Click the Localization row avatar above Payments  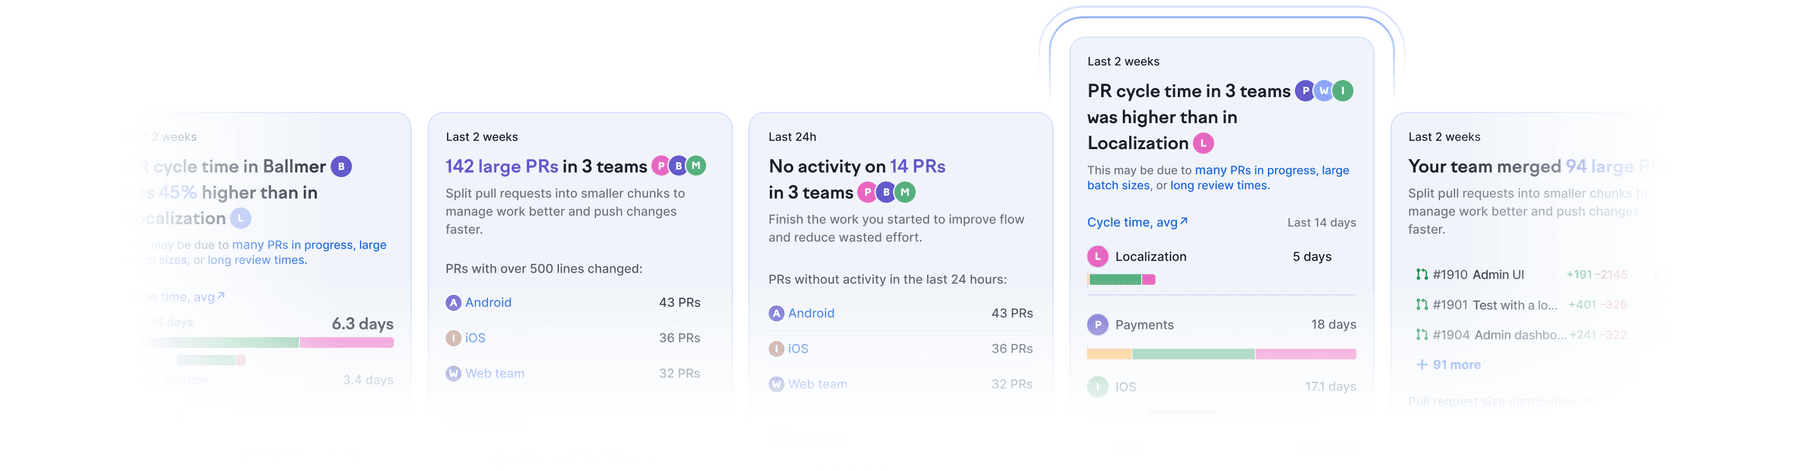[1098, 257]
